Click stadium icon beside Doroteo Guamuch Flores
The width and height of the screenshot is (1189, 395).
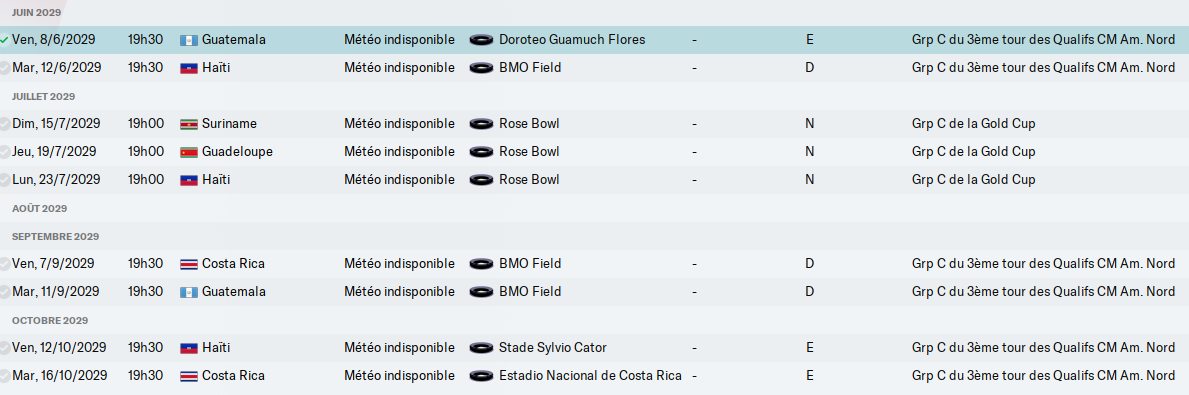coord(481,40)
